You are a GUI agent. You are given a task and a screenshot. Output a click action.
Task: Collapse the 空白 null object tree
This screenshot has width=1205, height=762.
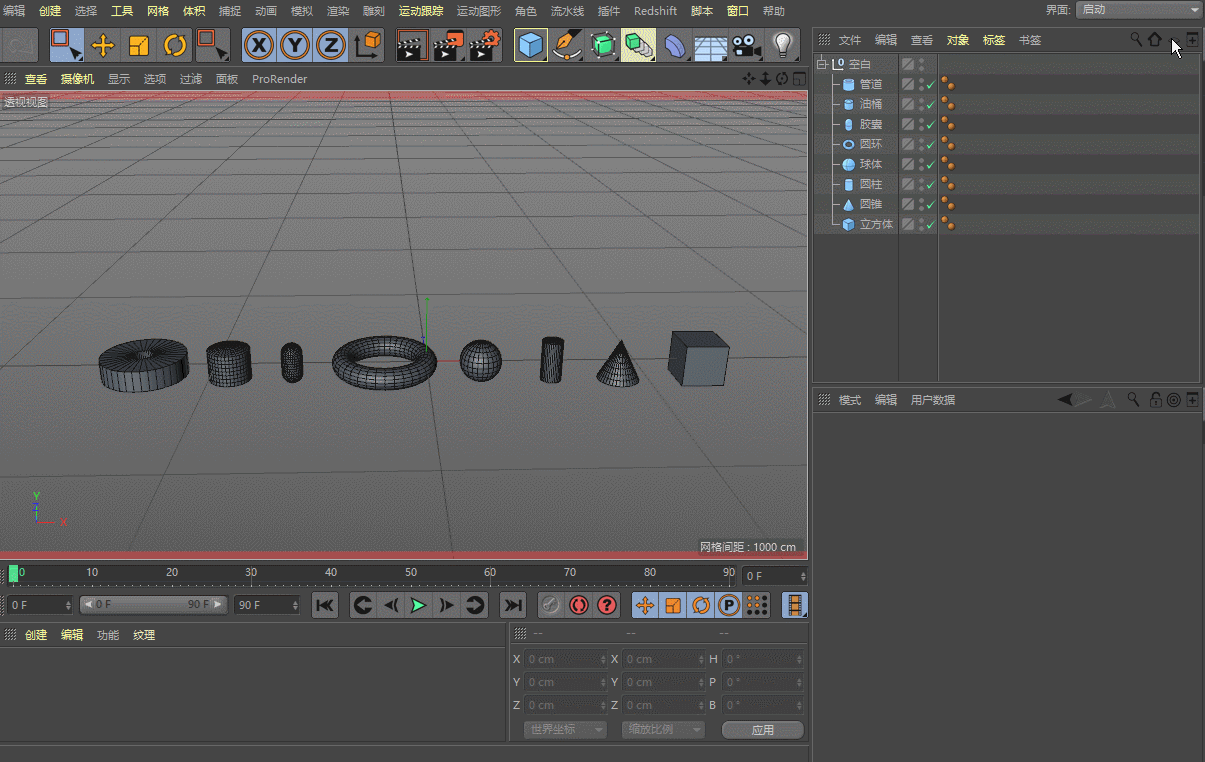point(823,64)
